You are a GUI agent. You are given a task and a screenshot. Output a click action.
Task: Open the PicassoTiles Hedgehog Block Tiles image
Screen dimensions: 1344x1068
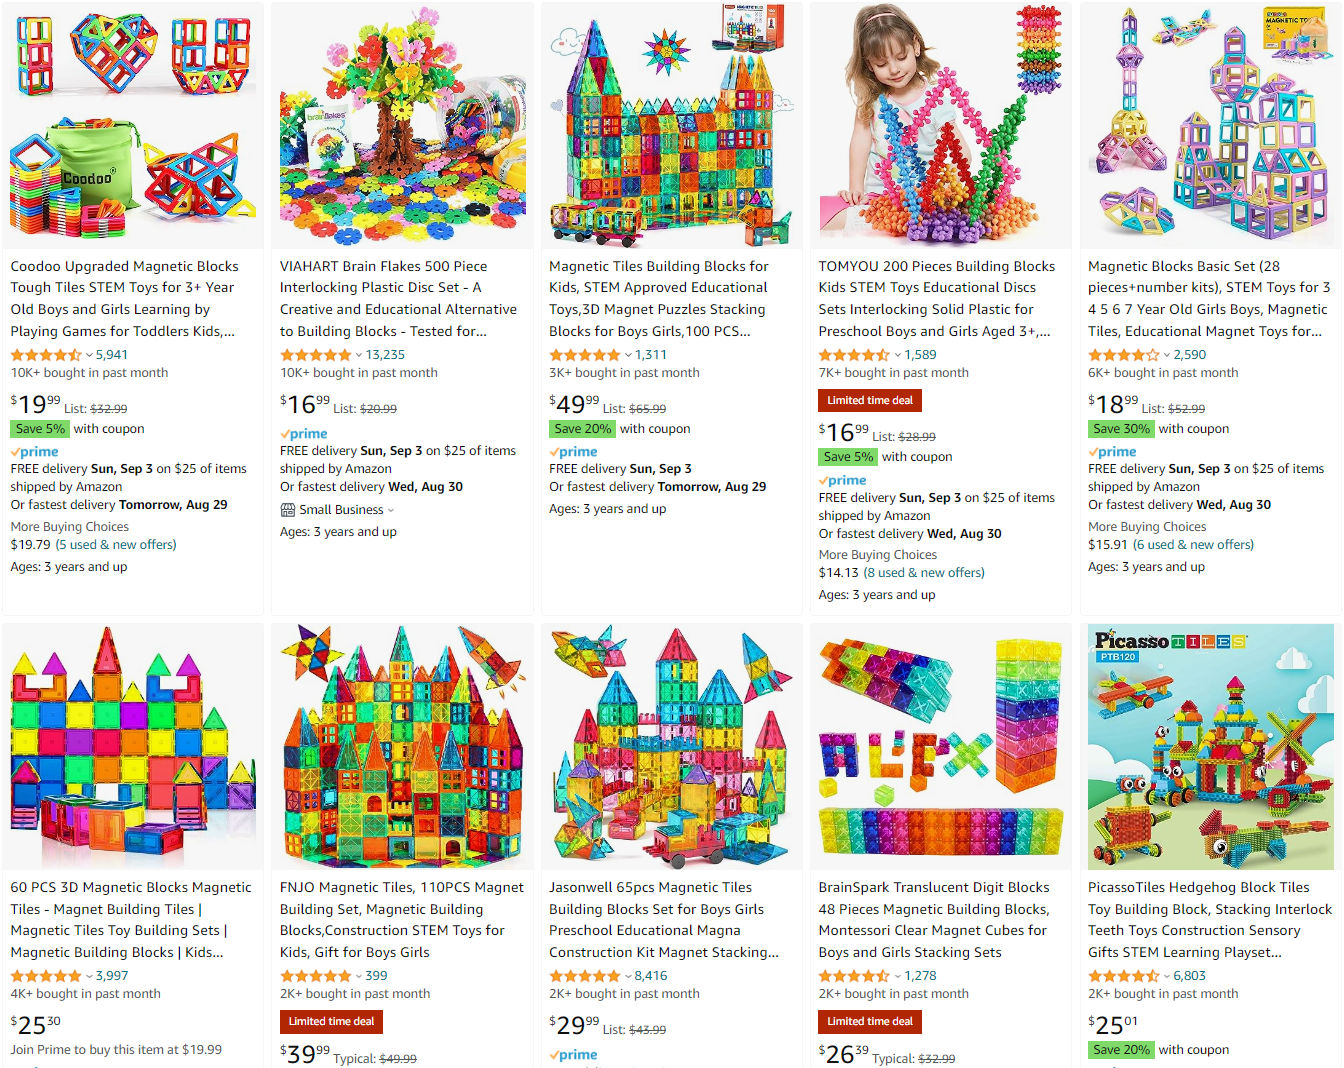pyautogui.click(x=1211, y=747)
